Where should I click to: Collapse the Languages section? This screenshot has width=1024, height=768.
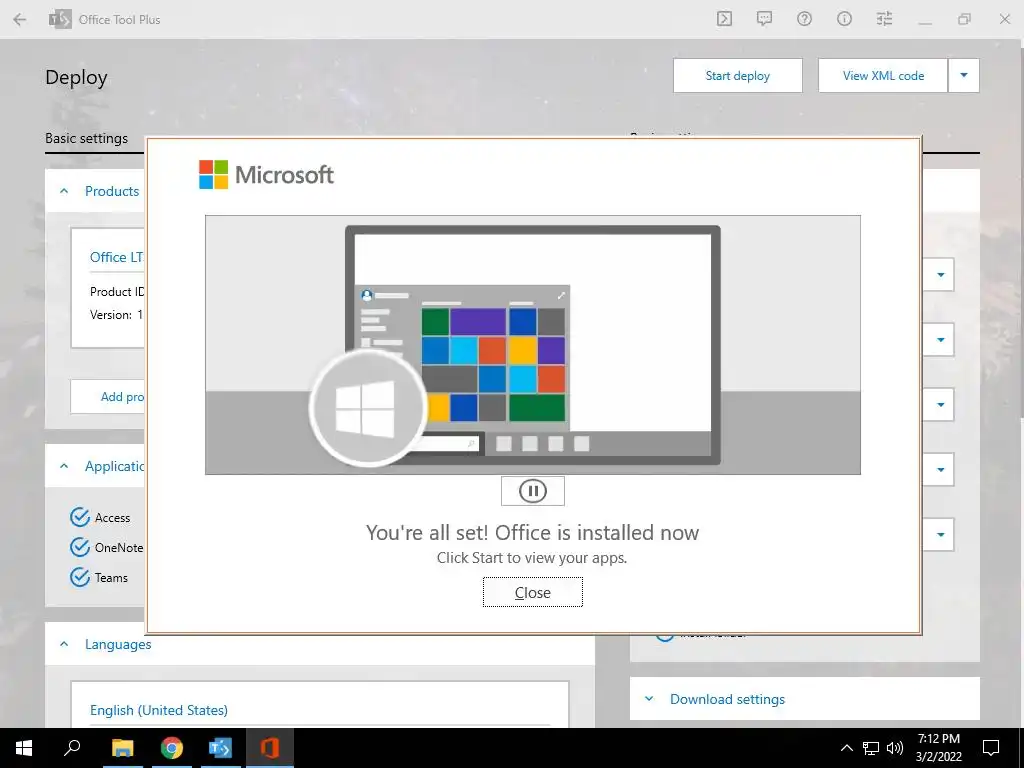click(64, 645)
